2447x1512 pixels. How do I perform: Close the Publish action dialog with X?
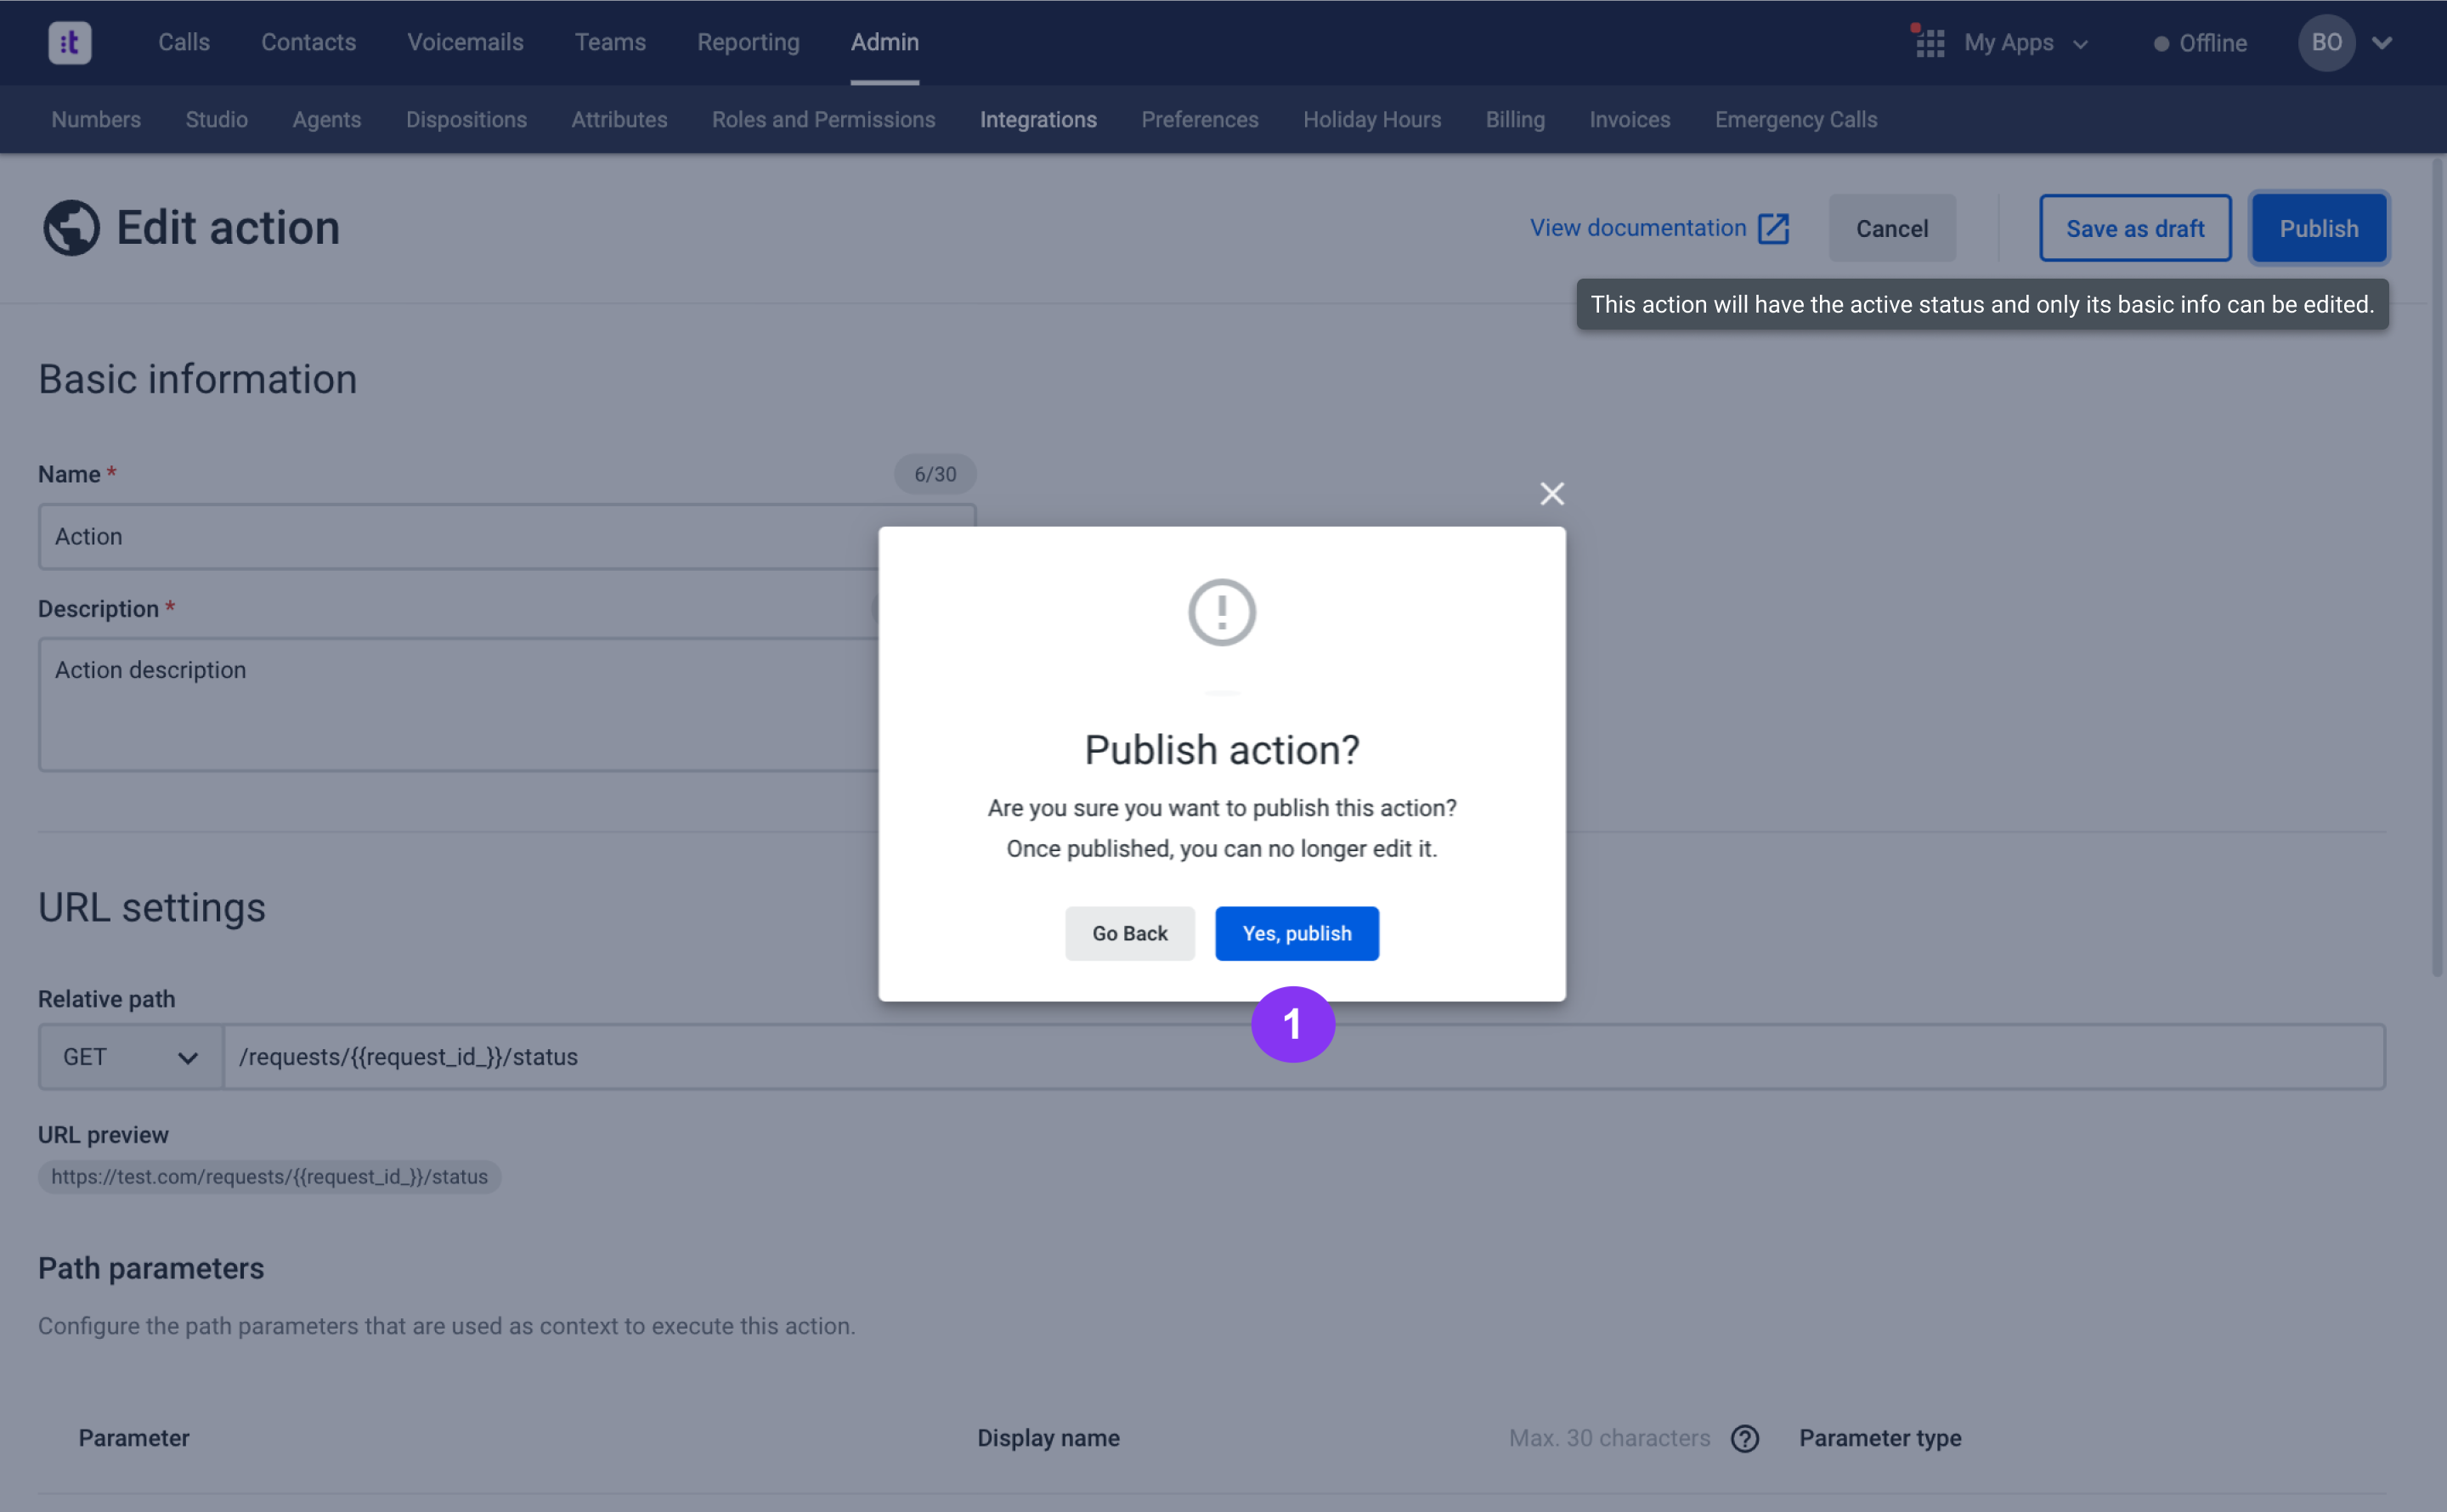point(1551,494)
